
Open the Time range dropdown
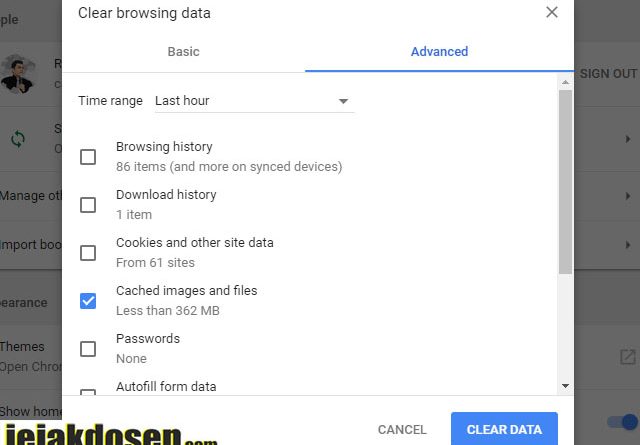pos(254,101)
